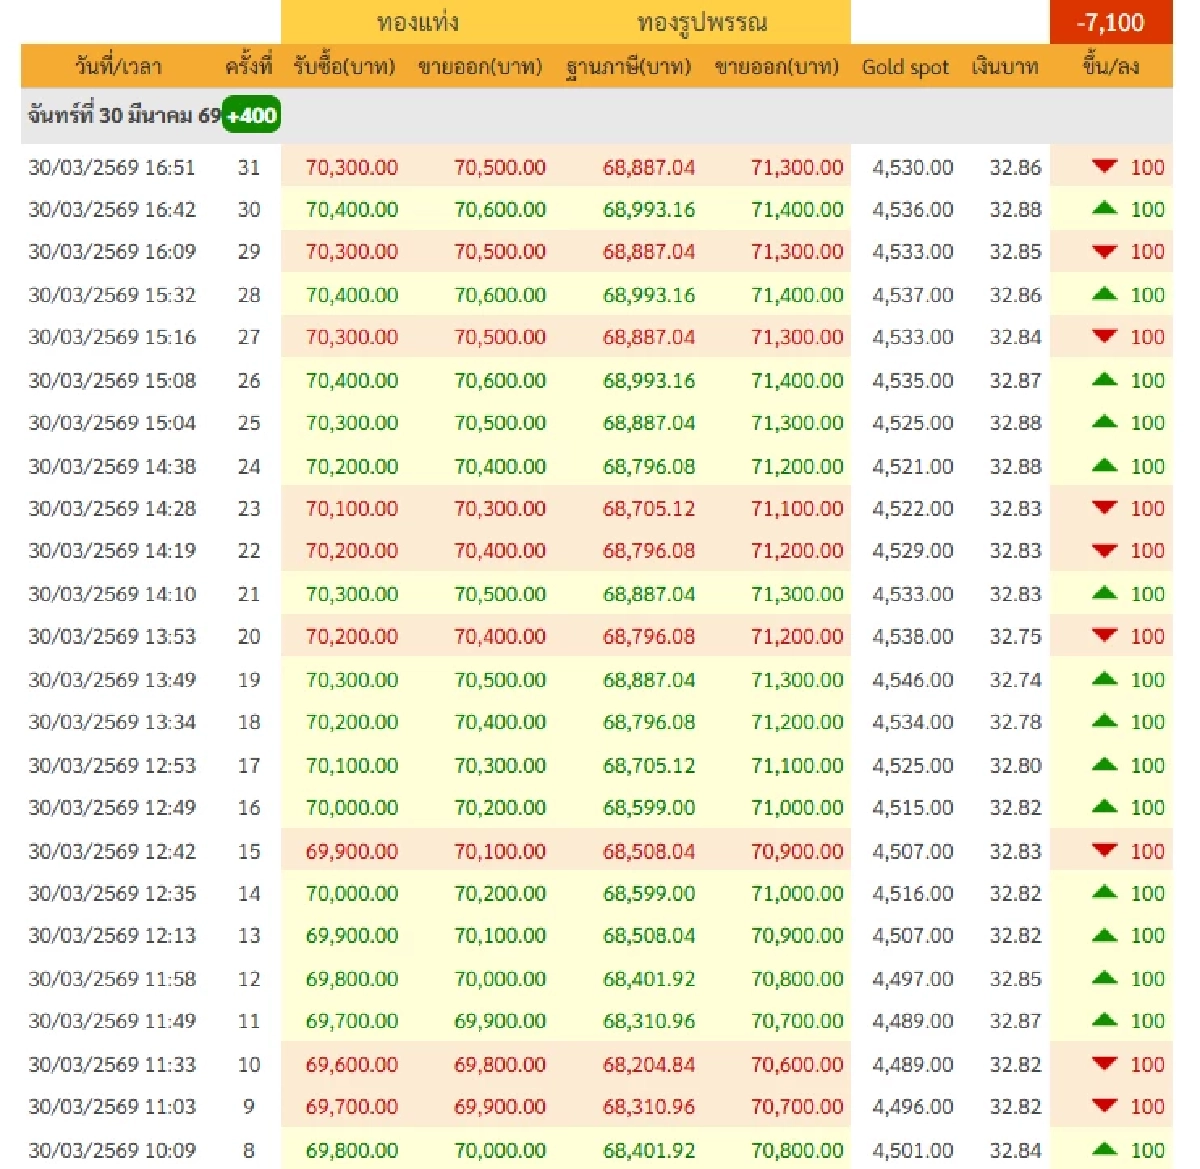Click the red down arrow at 14:28 row

tap(1104, 508)
